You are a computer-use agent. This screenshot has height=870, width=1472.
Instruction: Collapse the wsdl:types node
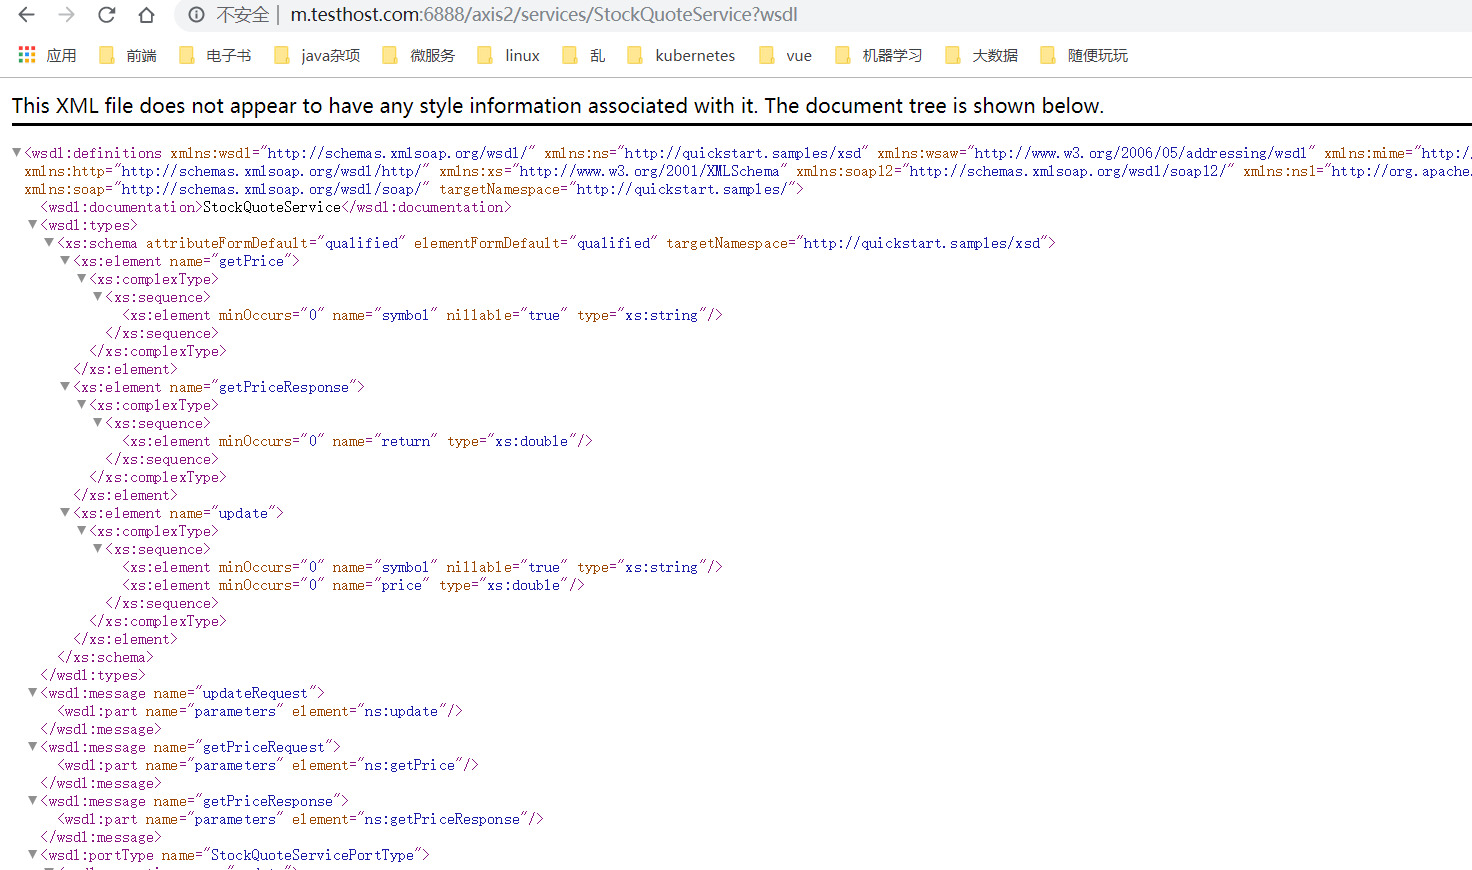pyautogui.click(x=33, y=225)
